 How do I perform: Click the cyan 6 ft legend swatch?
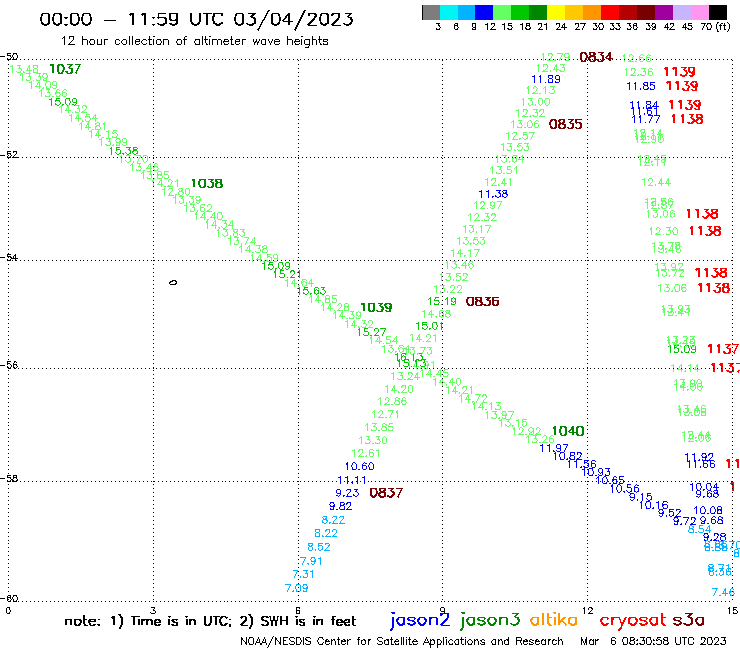(449, 12)
